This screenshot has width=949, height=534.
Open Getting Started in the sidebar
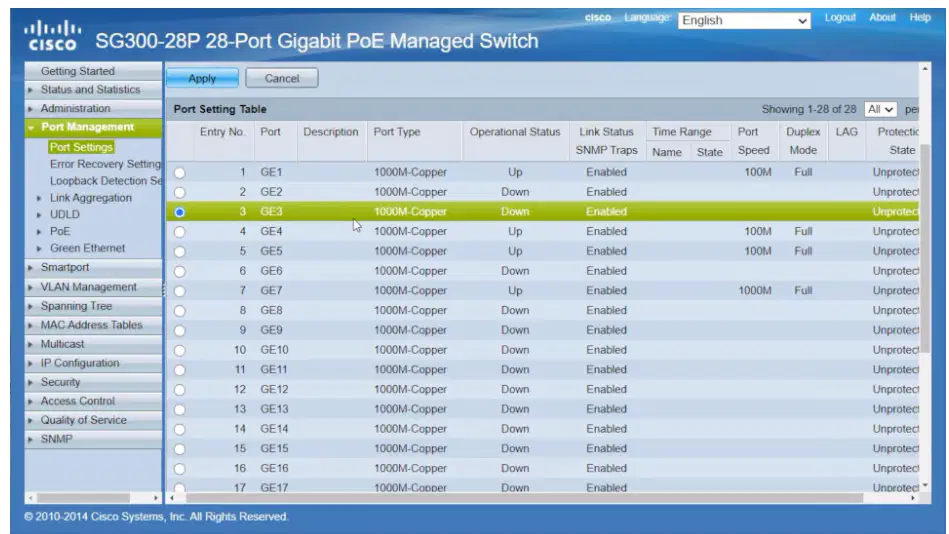(x=77, y=71)
